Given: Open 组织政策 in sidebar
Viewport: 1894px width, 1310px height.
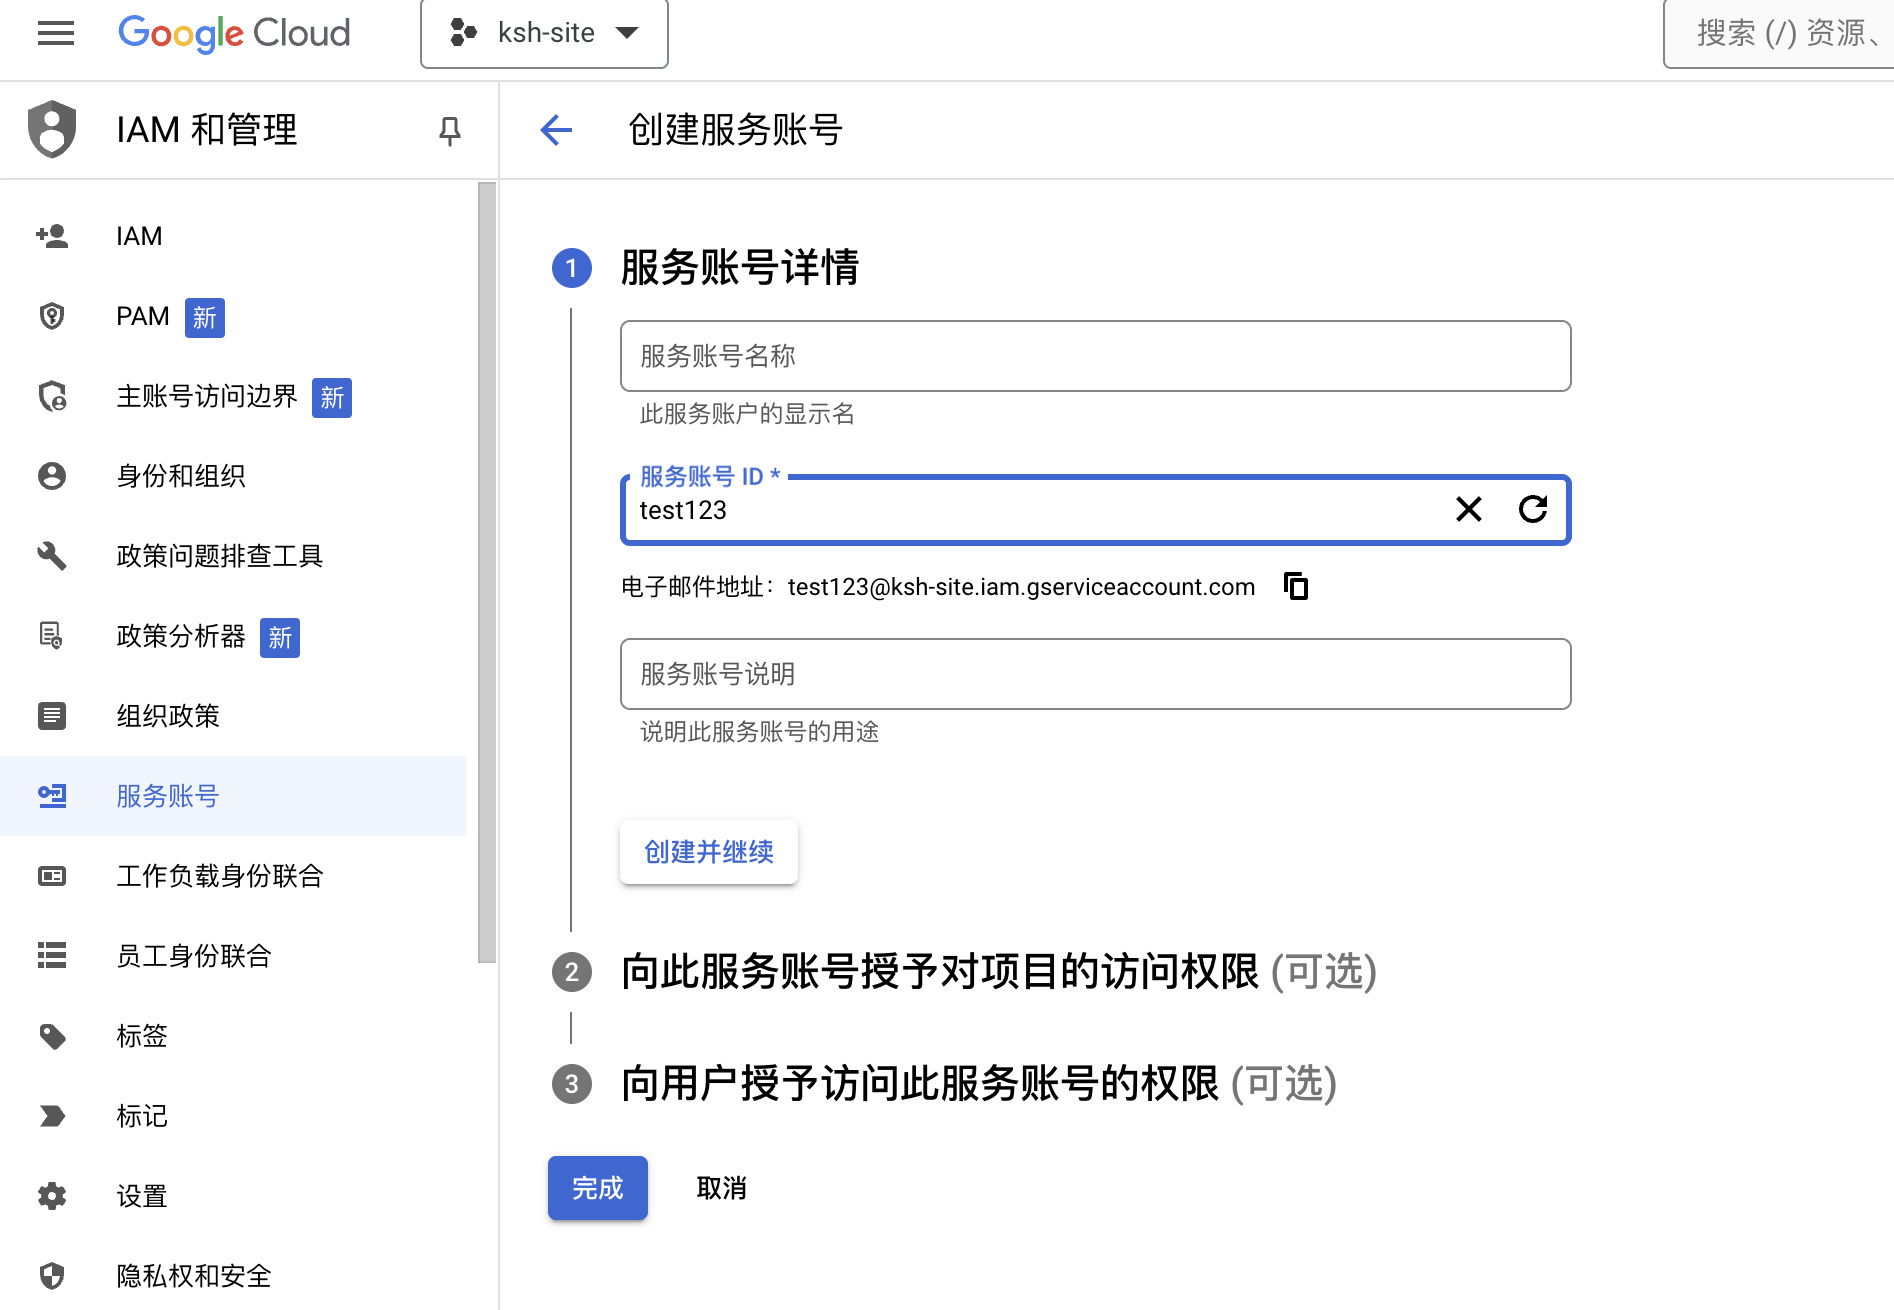Looking at the screenshot, I should pos(233,716).
